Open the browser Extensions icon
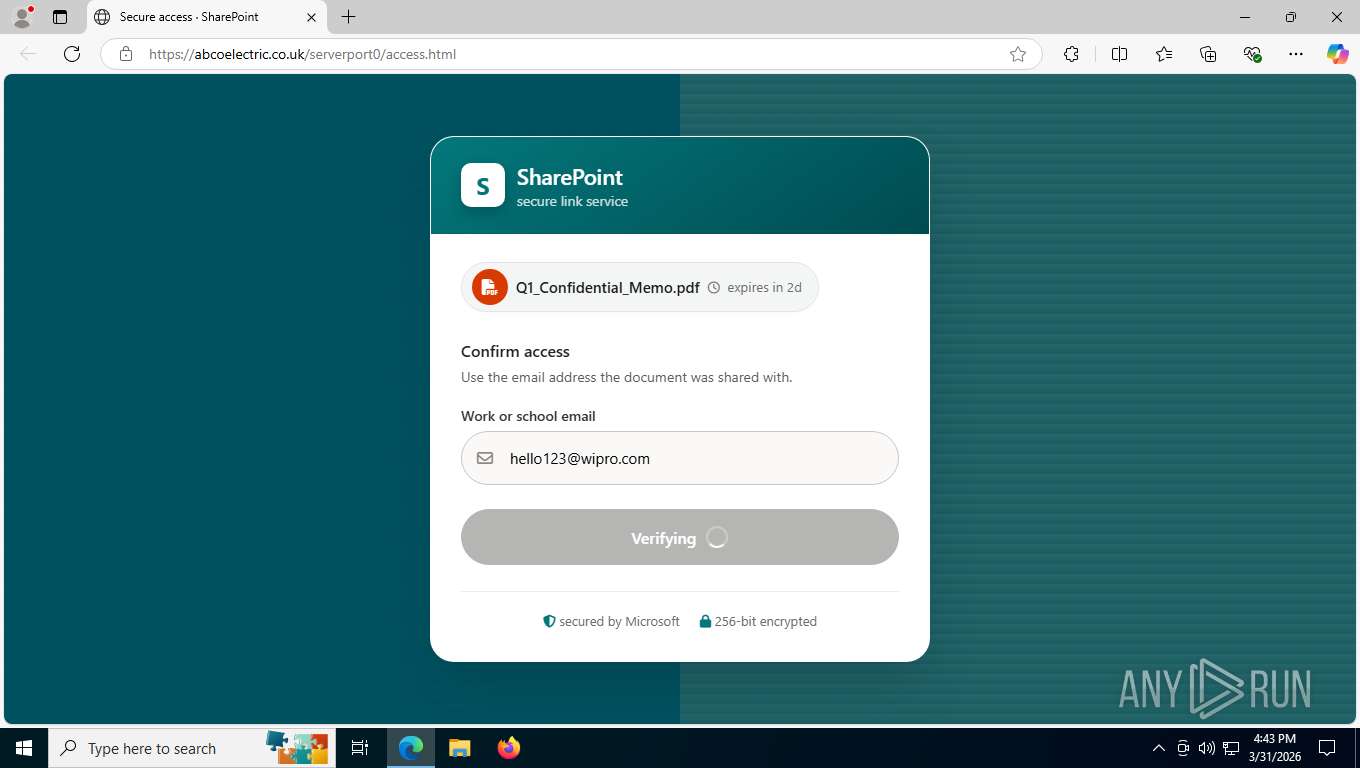Screen dimensions: 1360x768 coord(1071,54)
